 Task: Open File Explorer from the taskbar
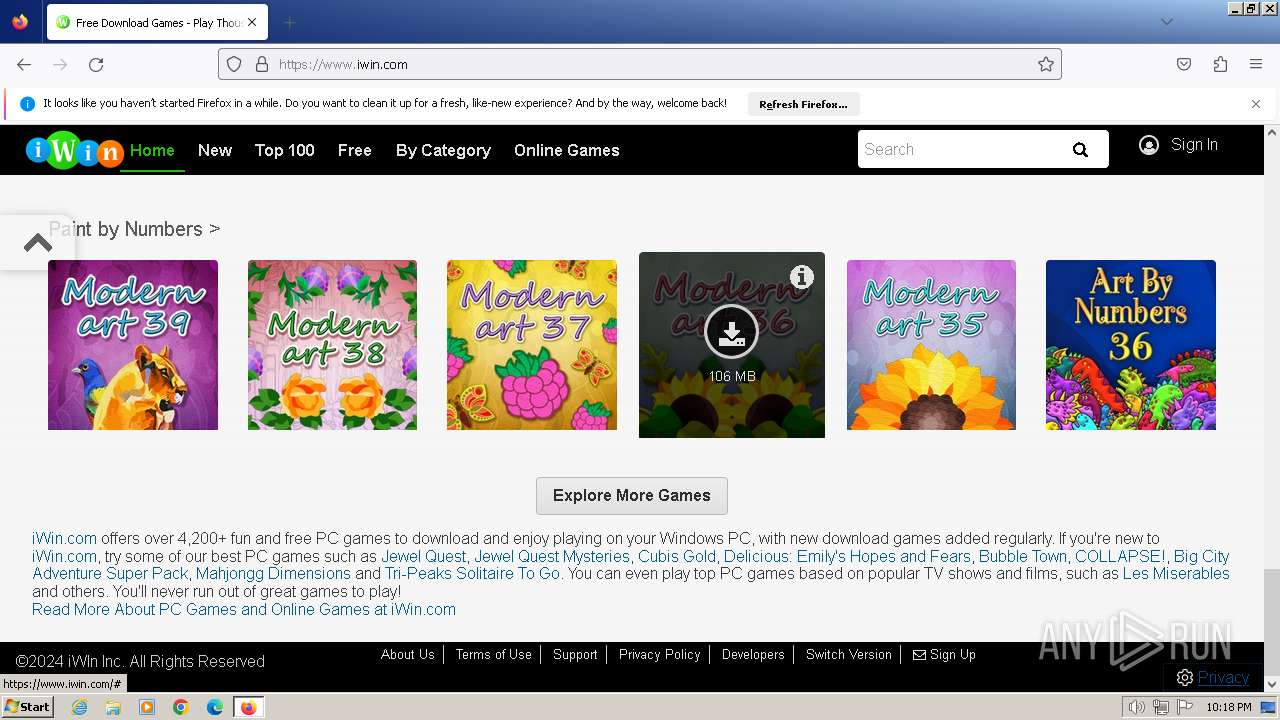coord(113,707)
